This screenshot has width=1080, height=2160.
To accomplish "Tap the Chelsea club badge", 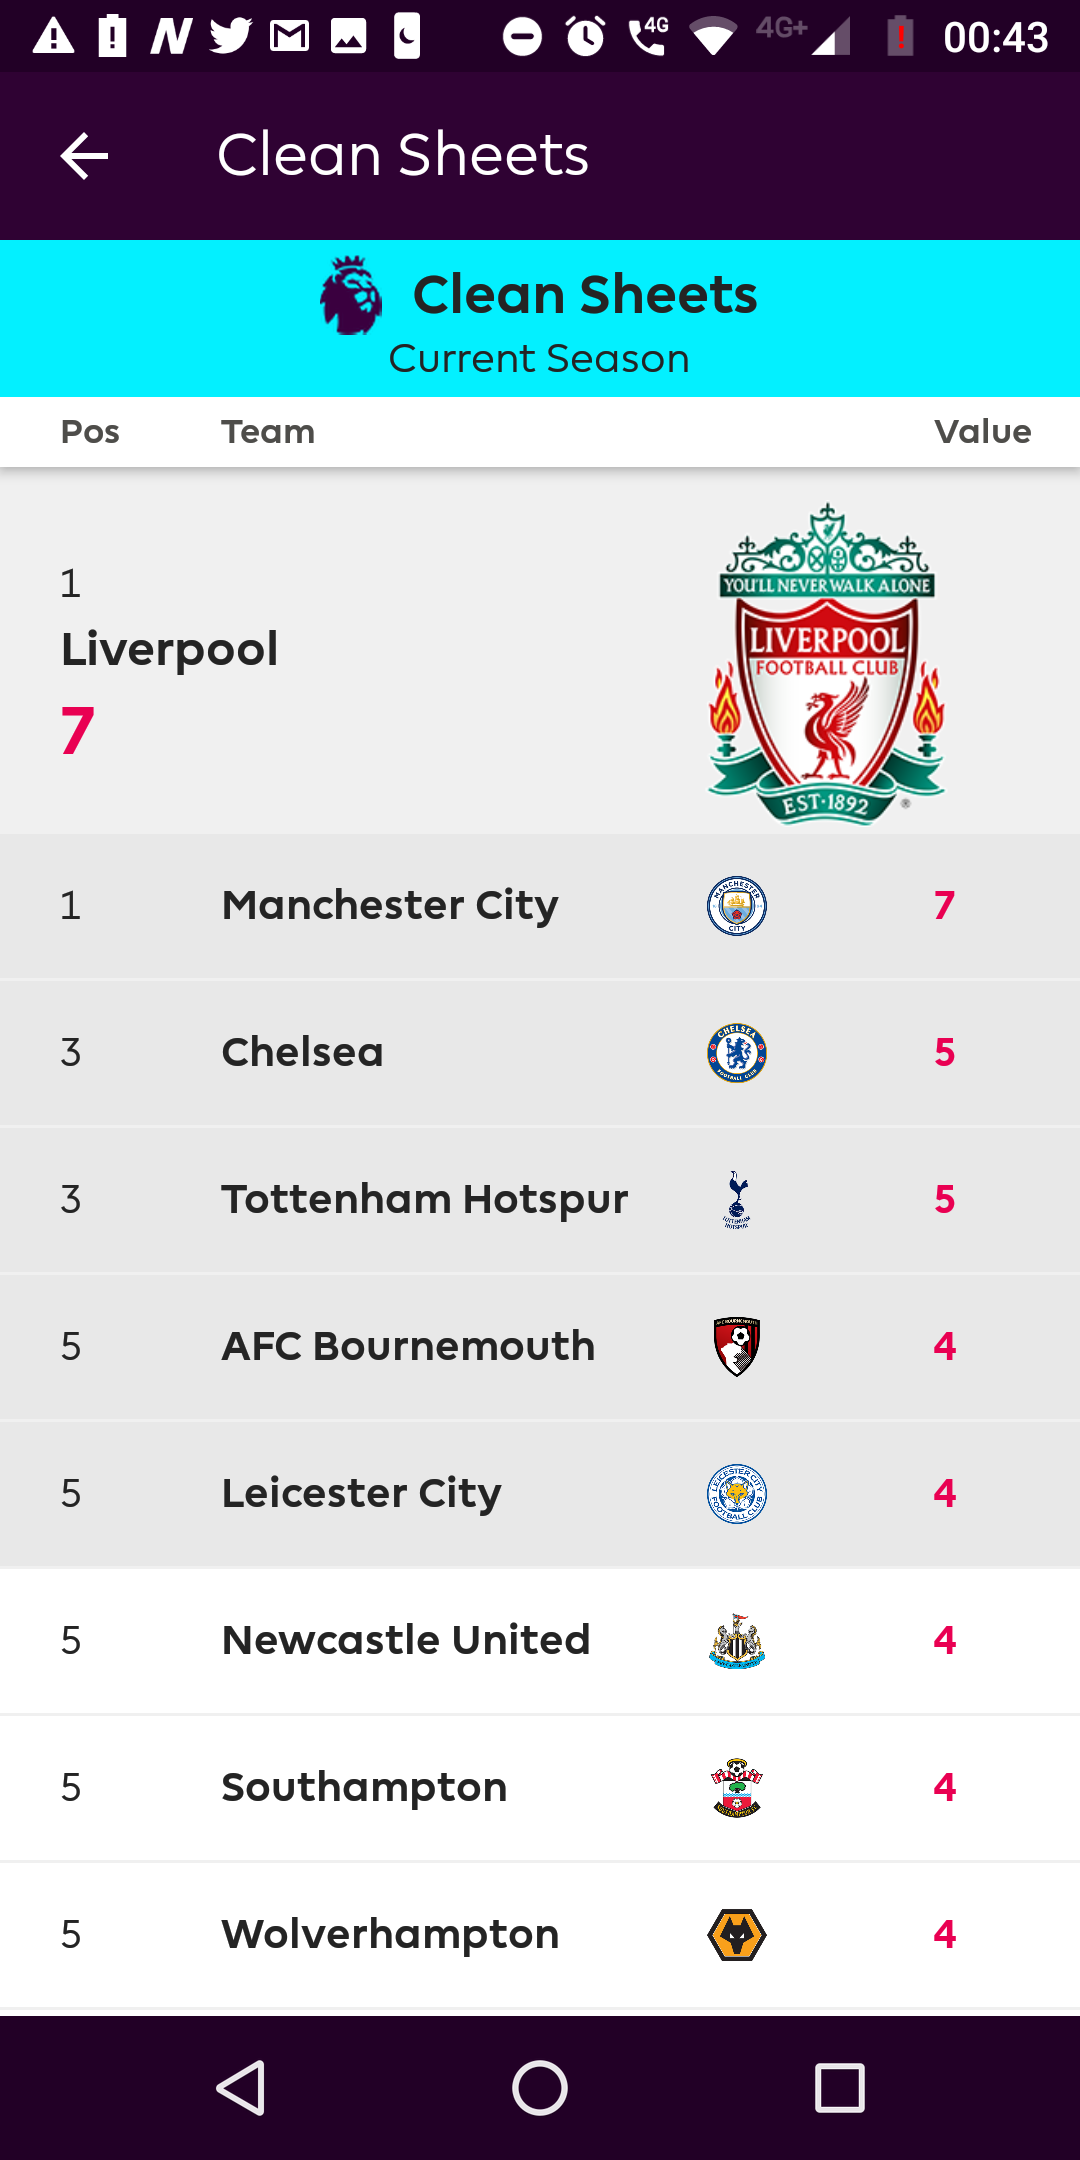I will tap(737, 1053).
